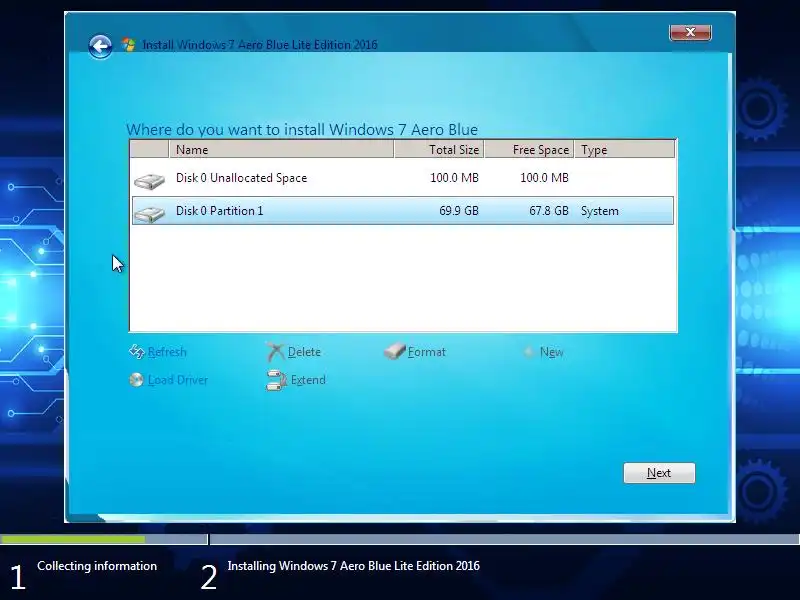Click the Installing Windows 7 step label
Screen dimensions: 800x600
pyautogui.click(x=354, y=566)
